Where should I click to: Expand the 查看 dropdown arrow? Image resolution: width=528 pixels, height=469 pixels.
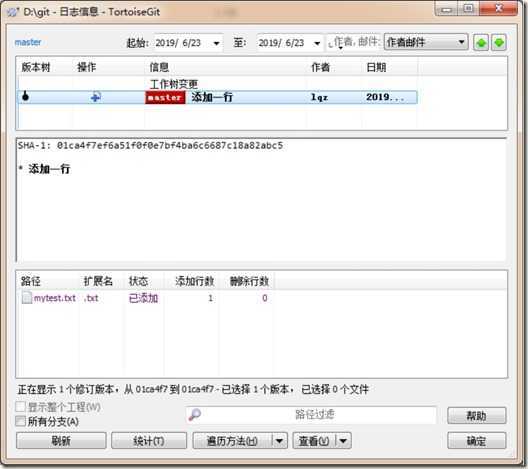(343, 441)
